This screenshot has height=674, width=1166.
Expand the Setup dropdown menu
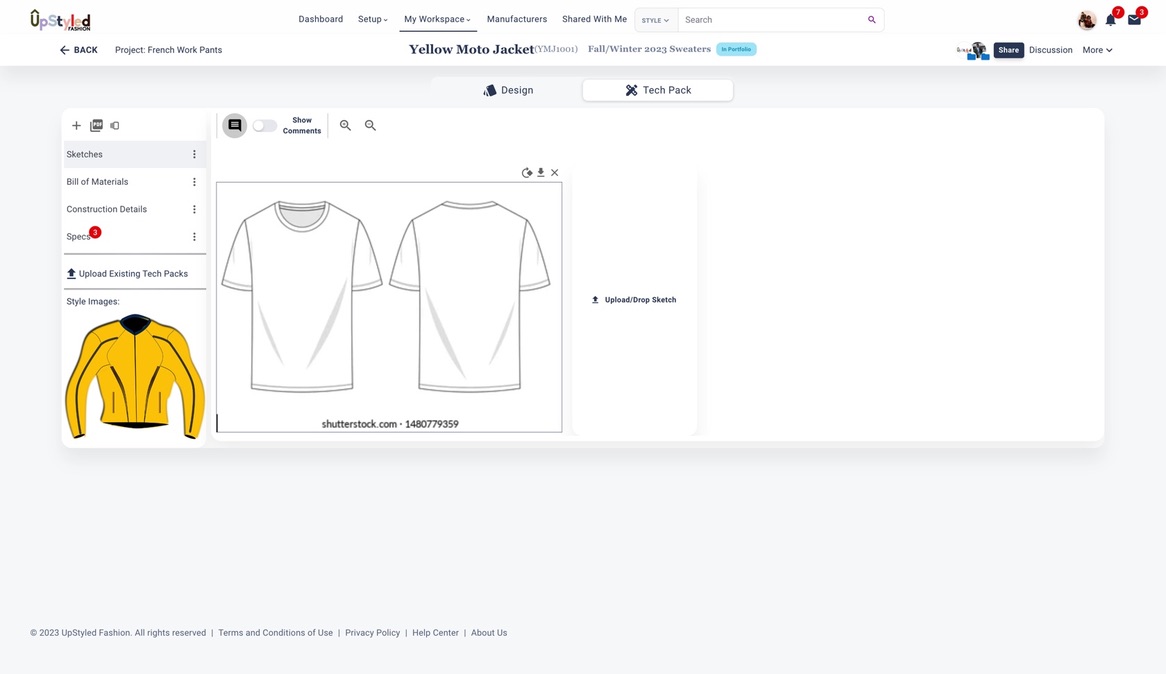click(372, 20)
